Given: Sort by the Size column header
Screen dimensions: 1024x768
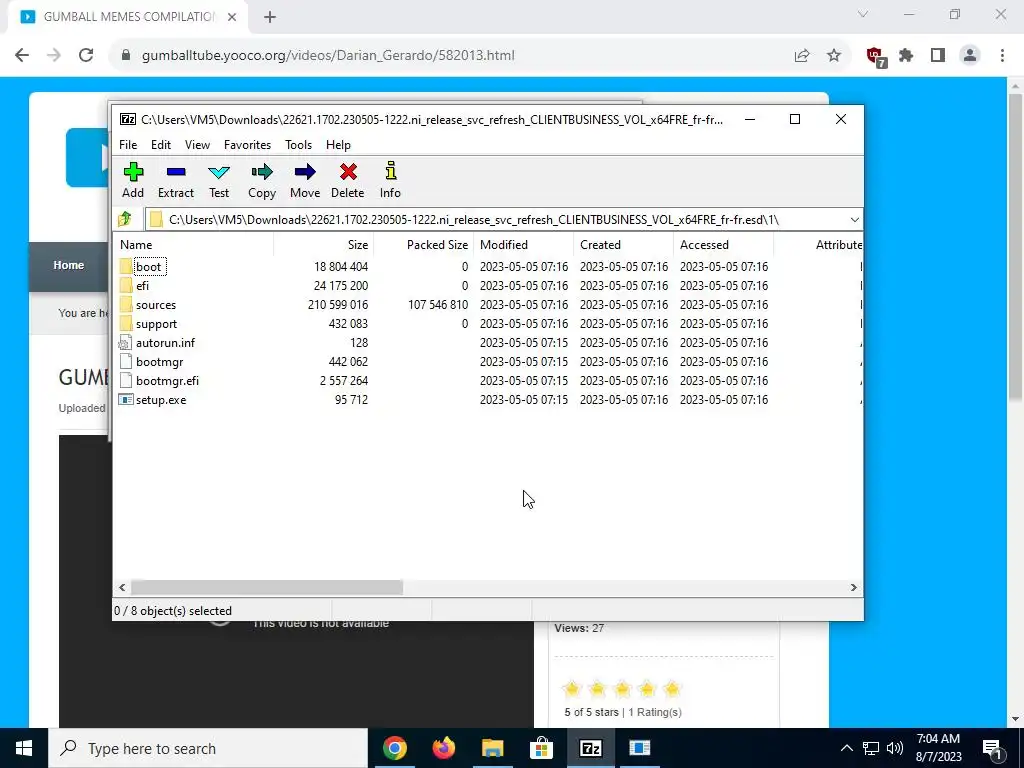Looking at the screenshot, I should tap(323, 245).
